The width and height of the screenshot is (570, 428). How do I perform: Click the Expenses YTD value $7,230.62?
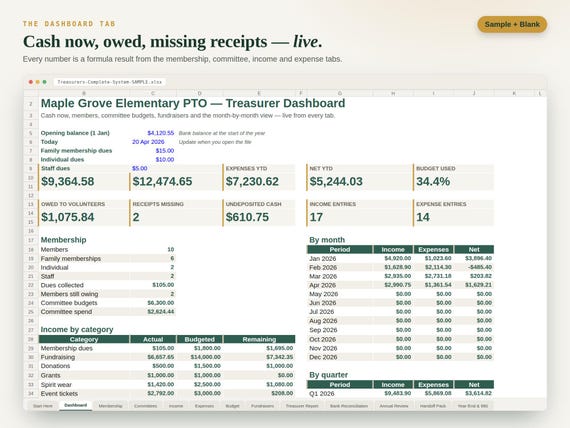point(252,181)
